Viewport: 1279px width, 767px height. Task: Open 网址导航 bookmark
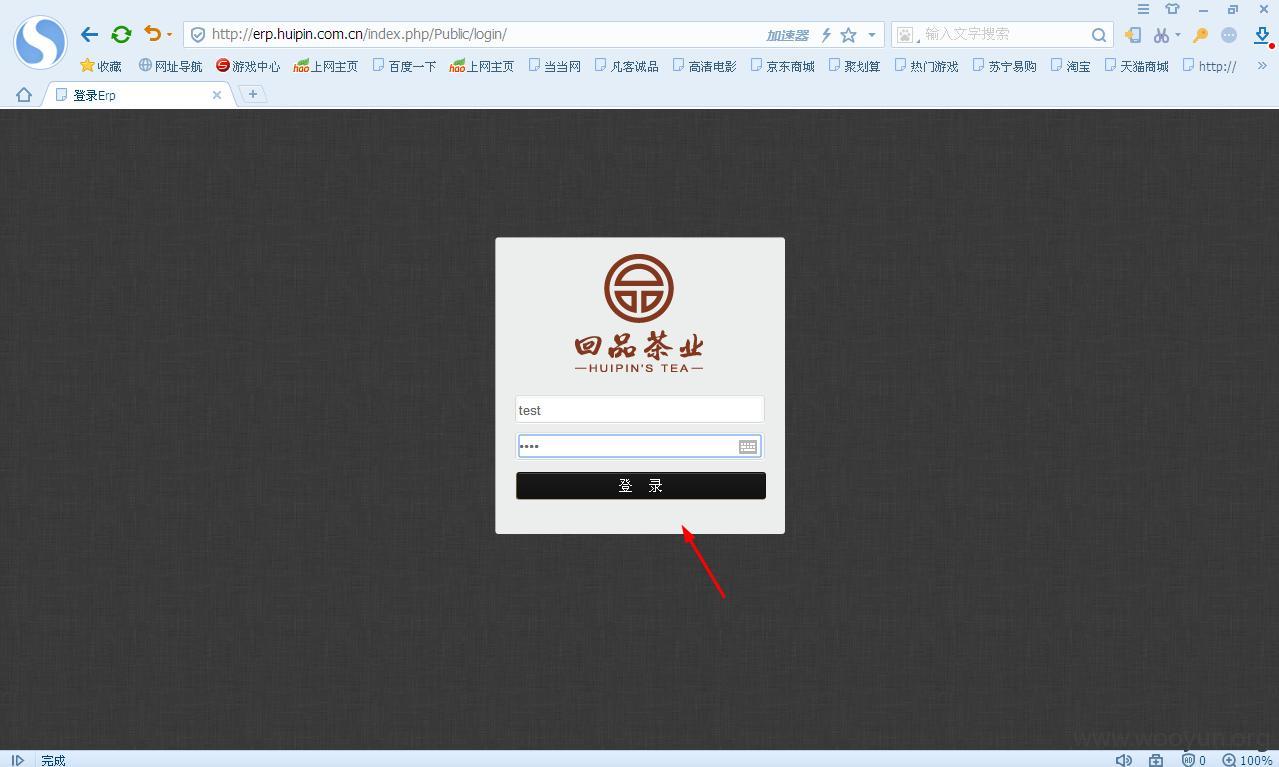(x=170, y=66)
